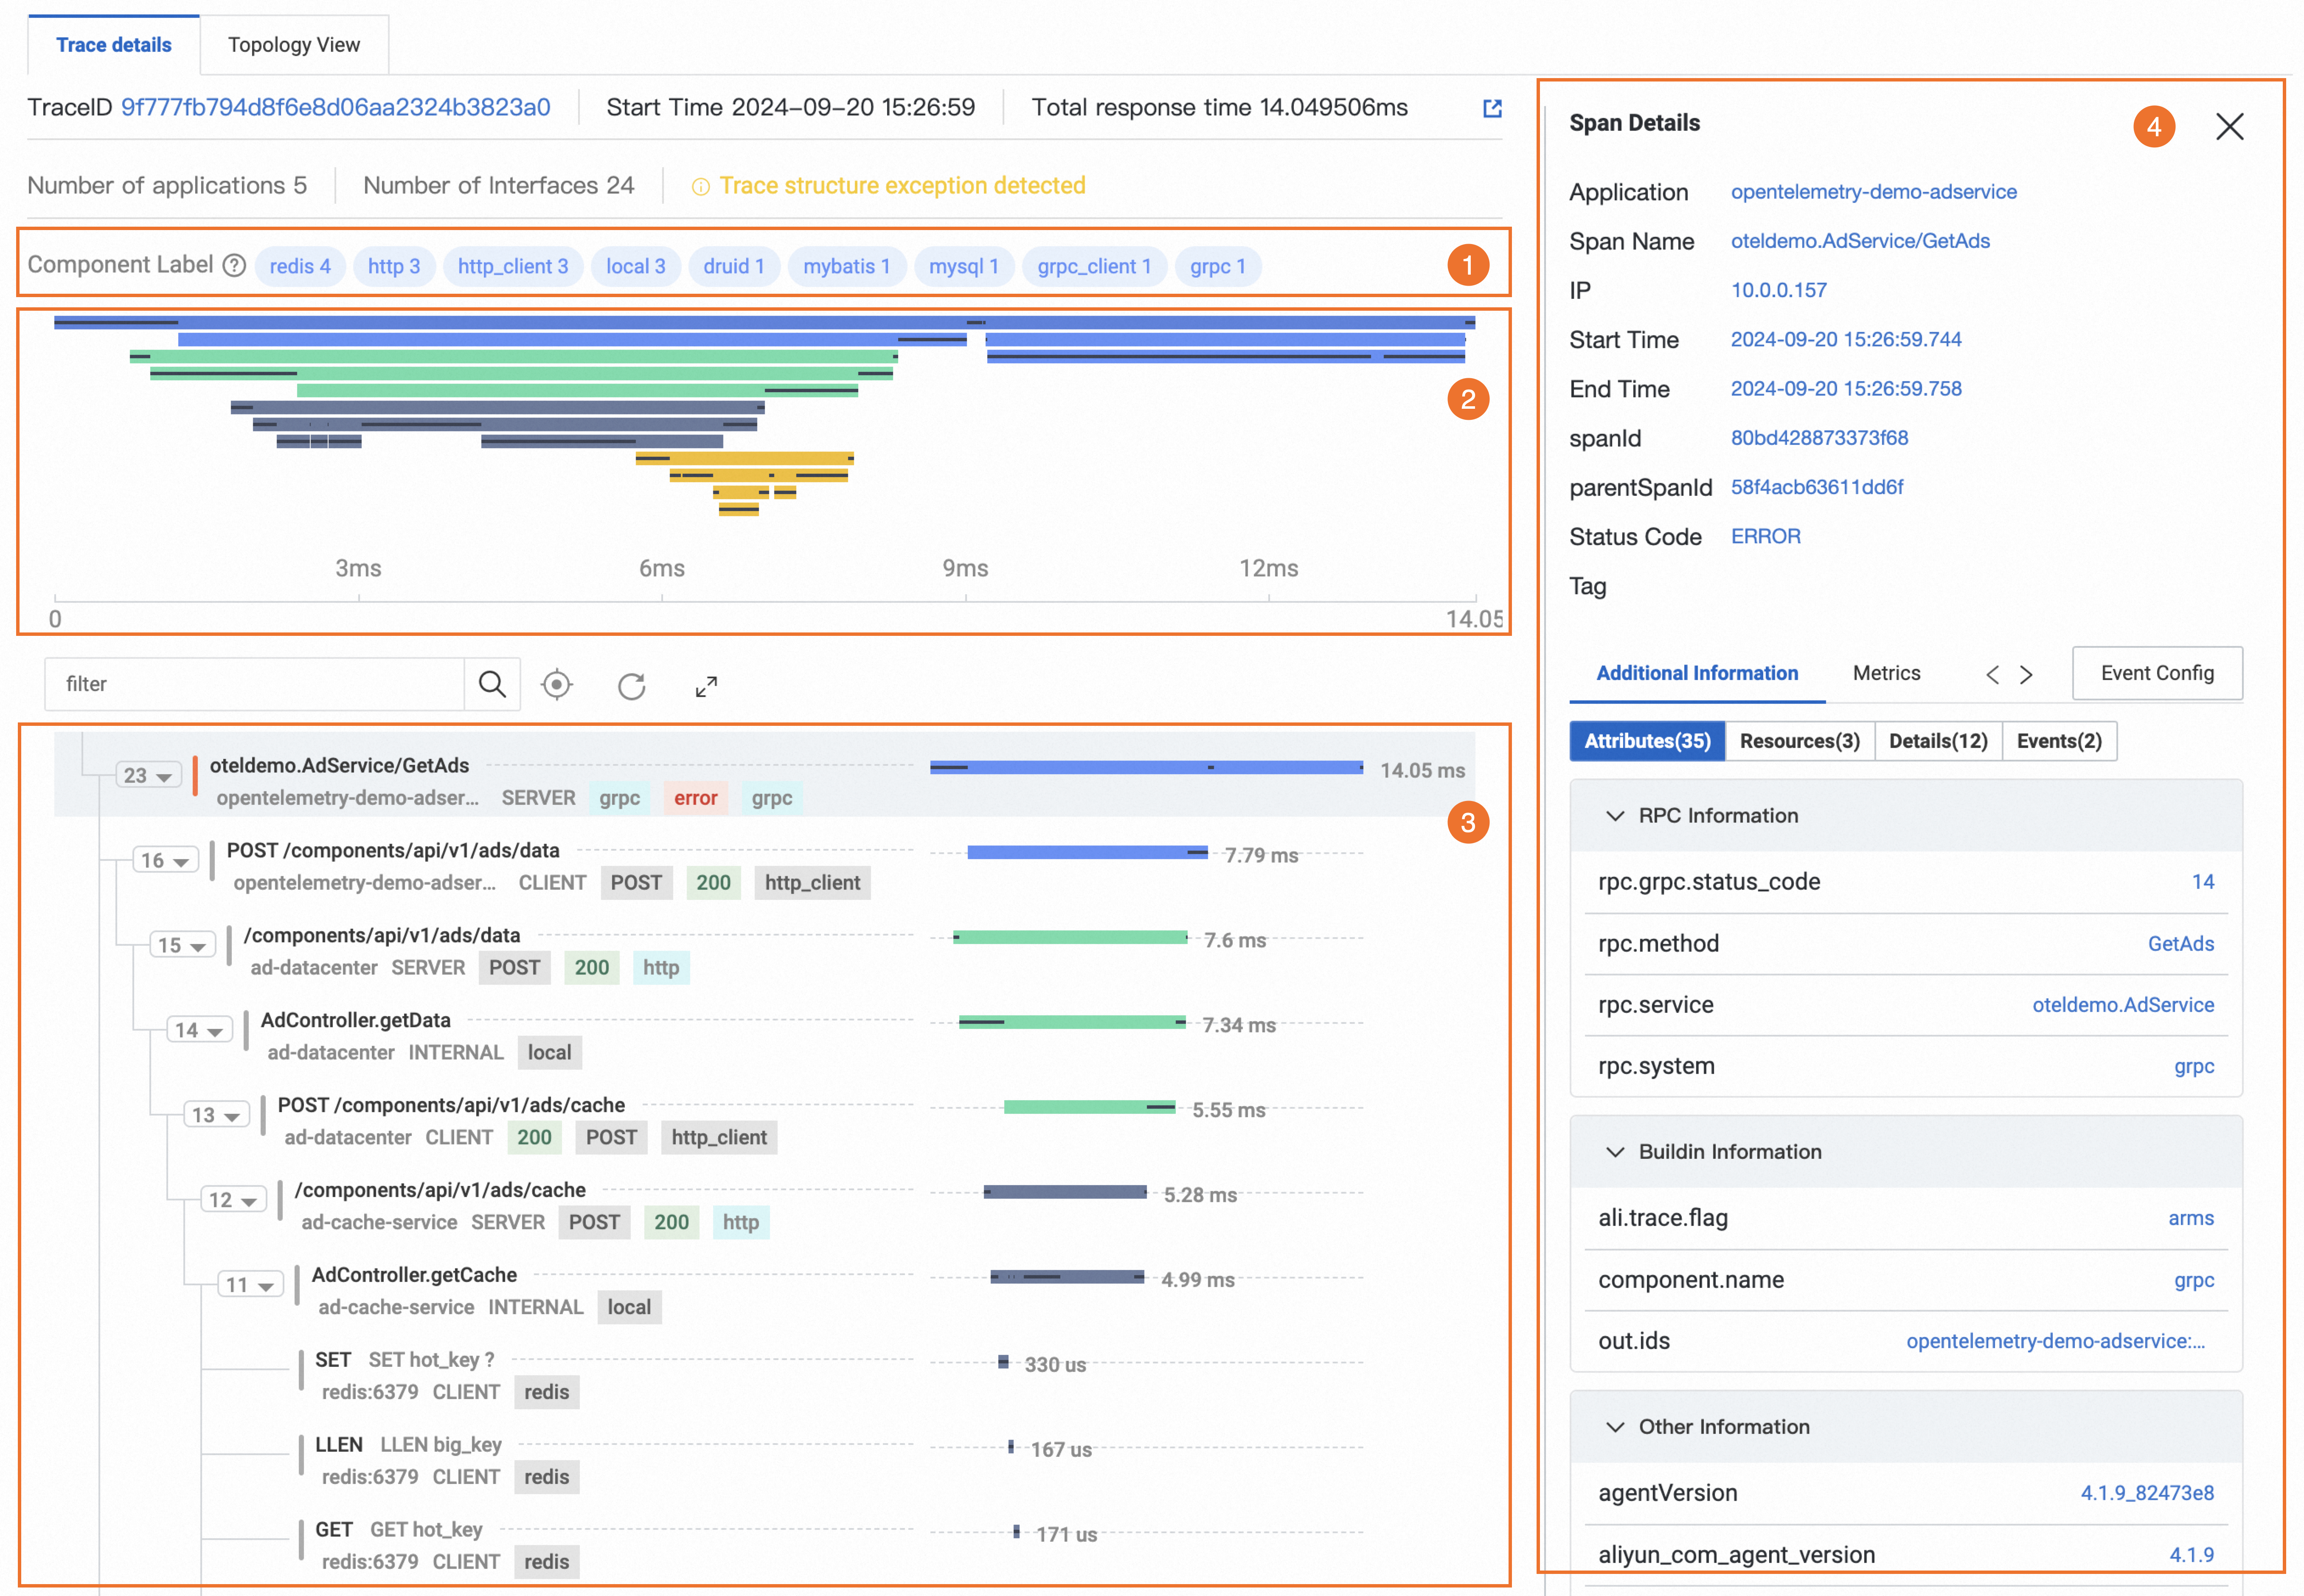
Task: Show the Attributes(35) sub-tab
Action: pyautogui.click(x=1647, y=741)
